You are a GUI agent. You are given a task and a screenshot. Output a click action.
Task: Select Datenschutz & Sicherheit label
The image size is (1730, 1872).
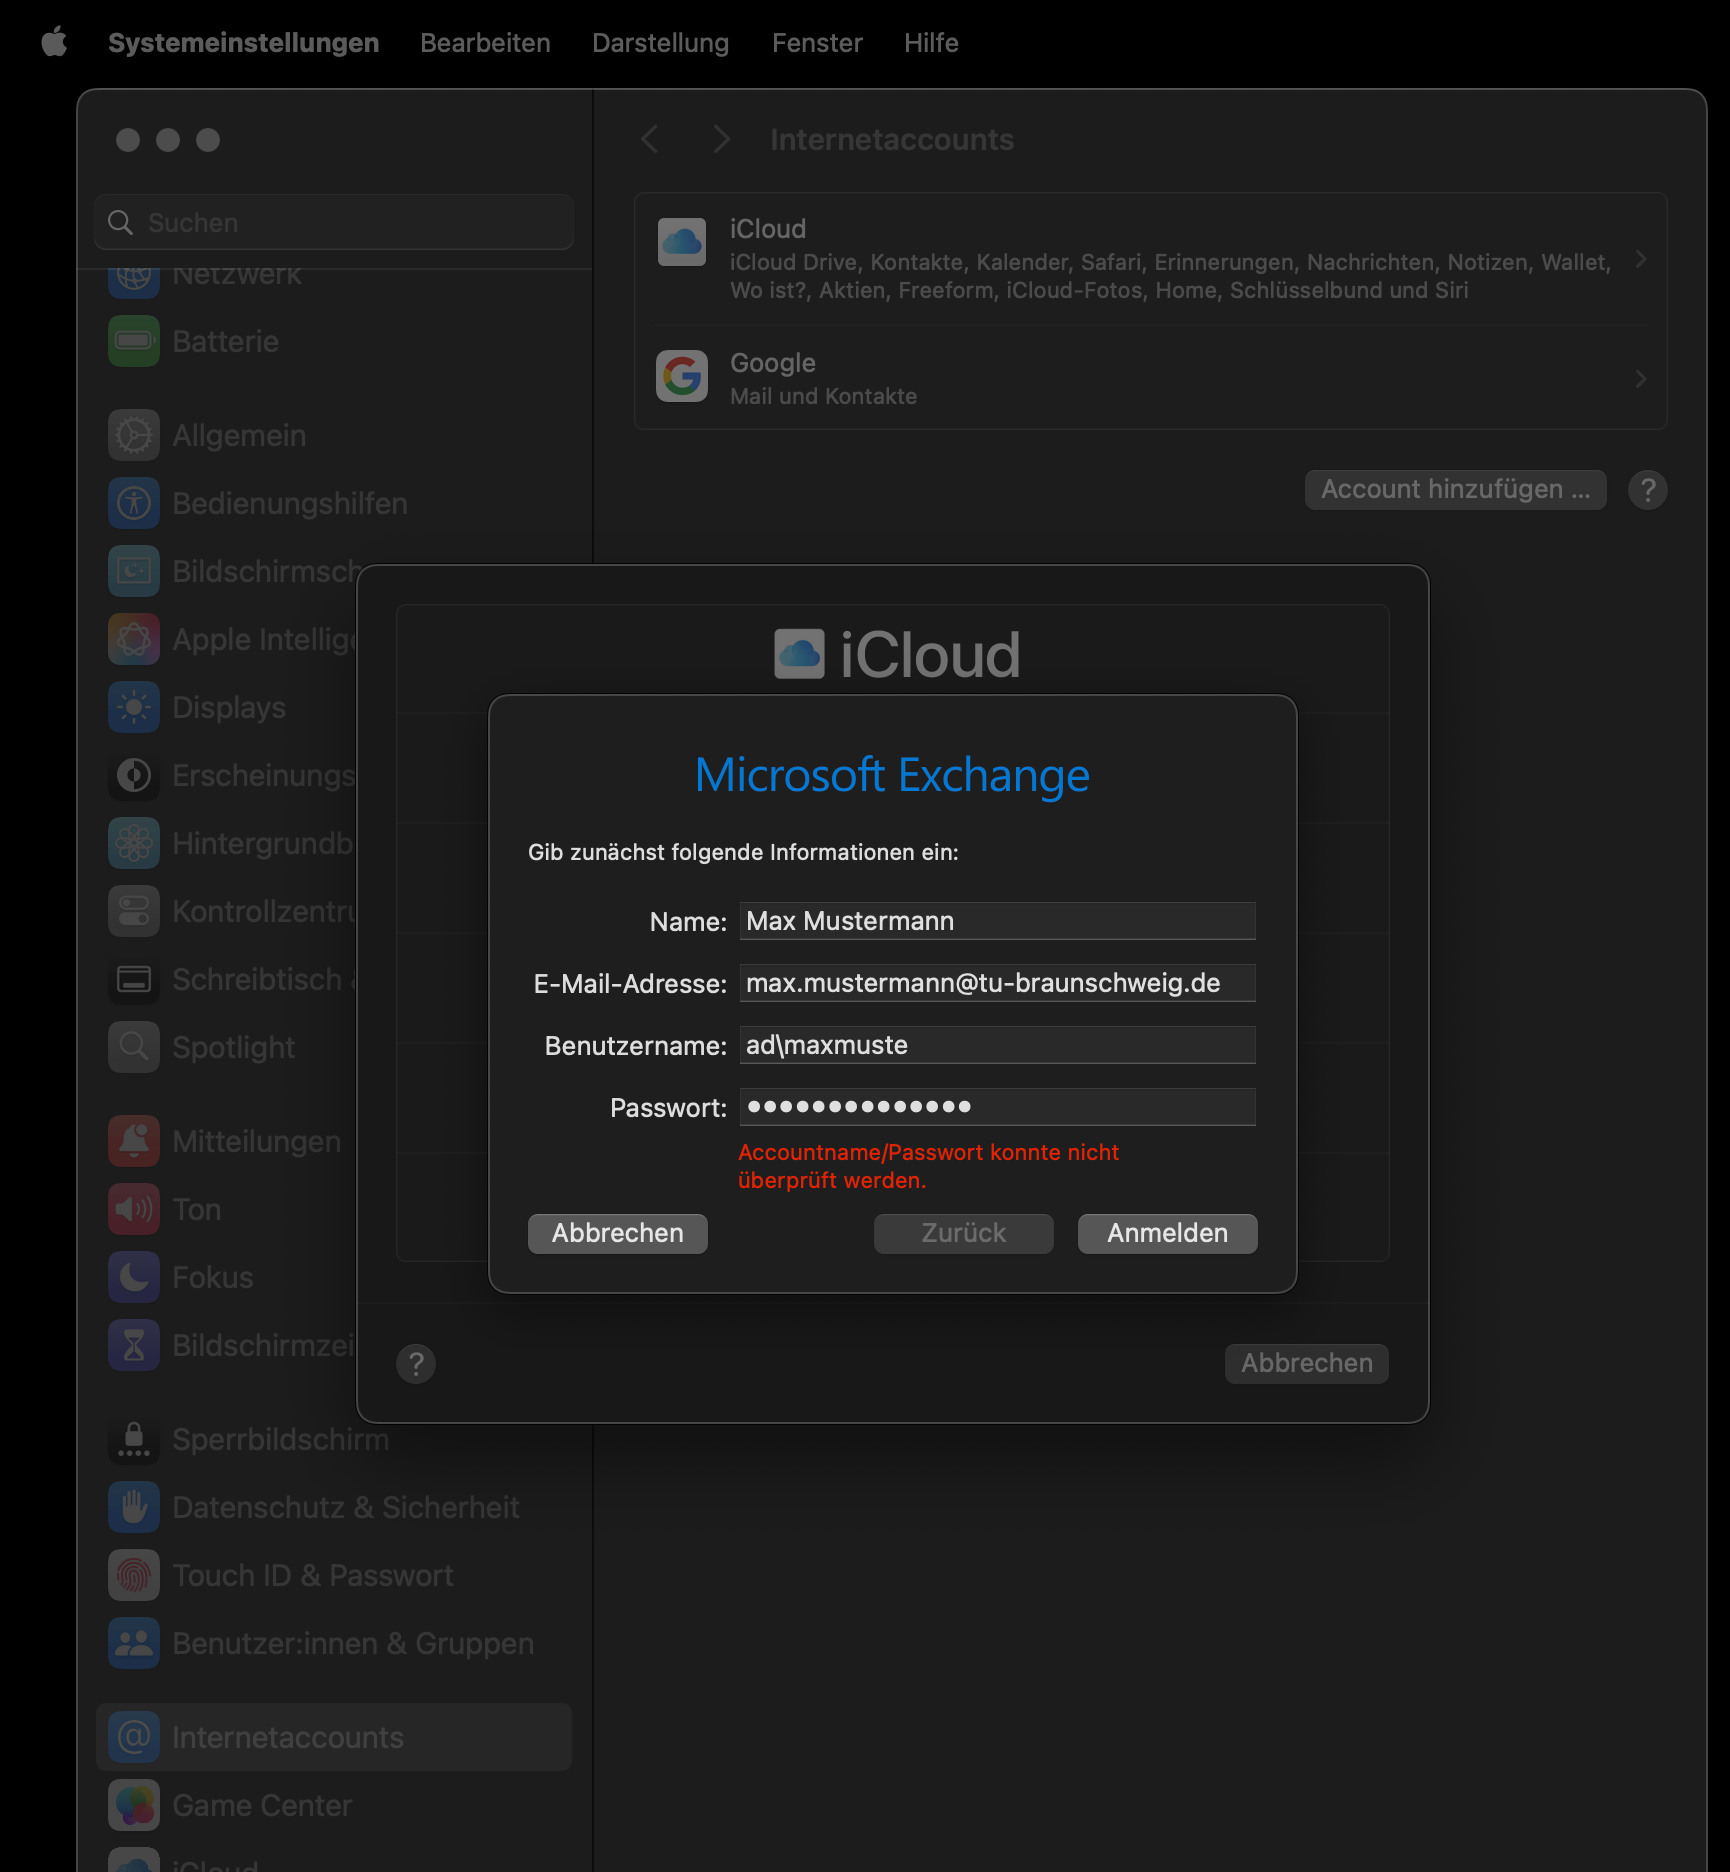tap(345, 1507)
